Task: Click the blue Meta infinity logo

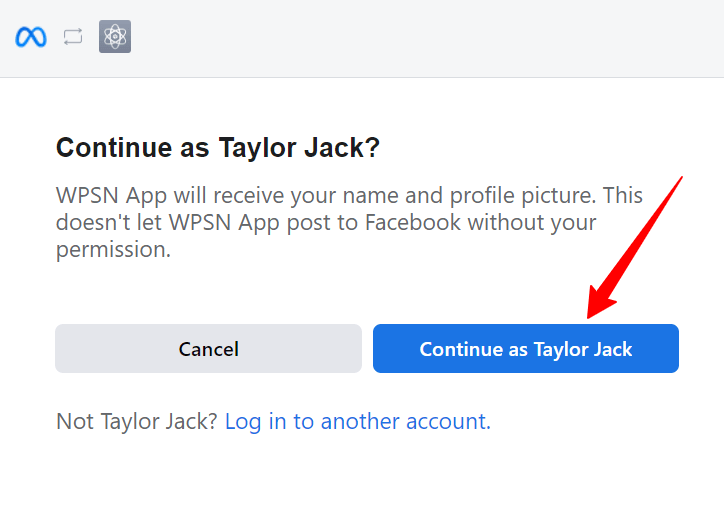Action: pyautogui.click(x=31, y=37)
